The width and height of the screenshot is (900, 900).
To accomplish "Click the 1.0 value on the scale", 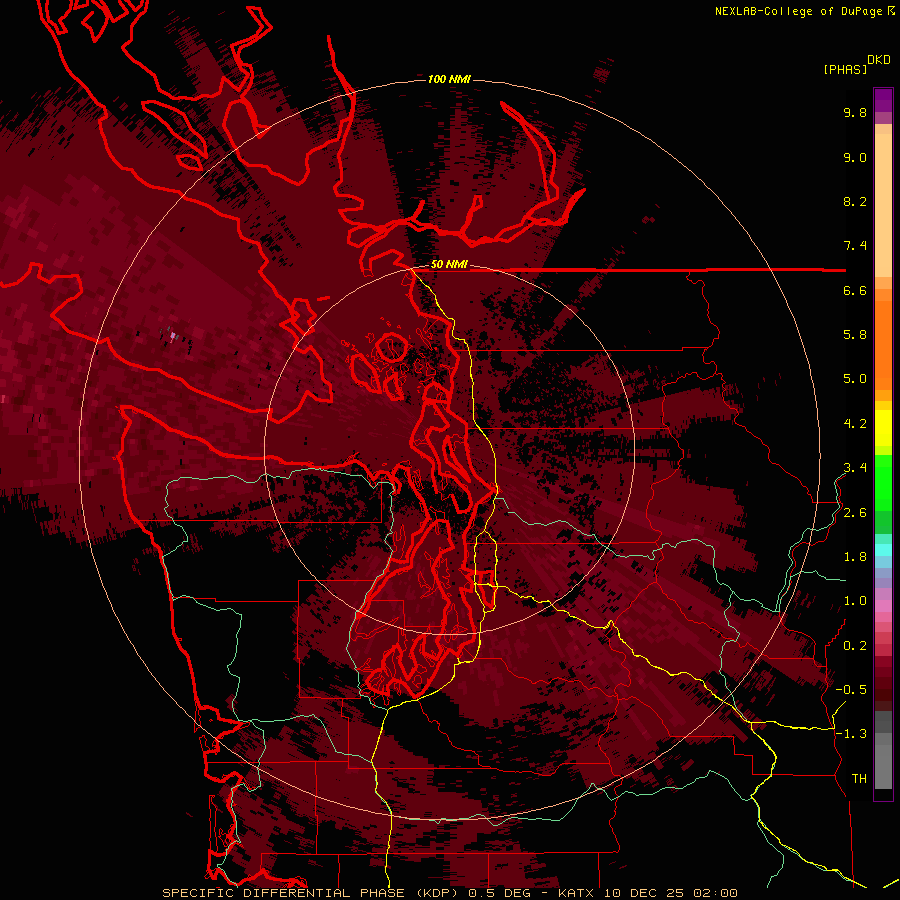I will point(855,601).
